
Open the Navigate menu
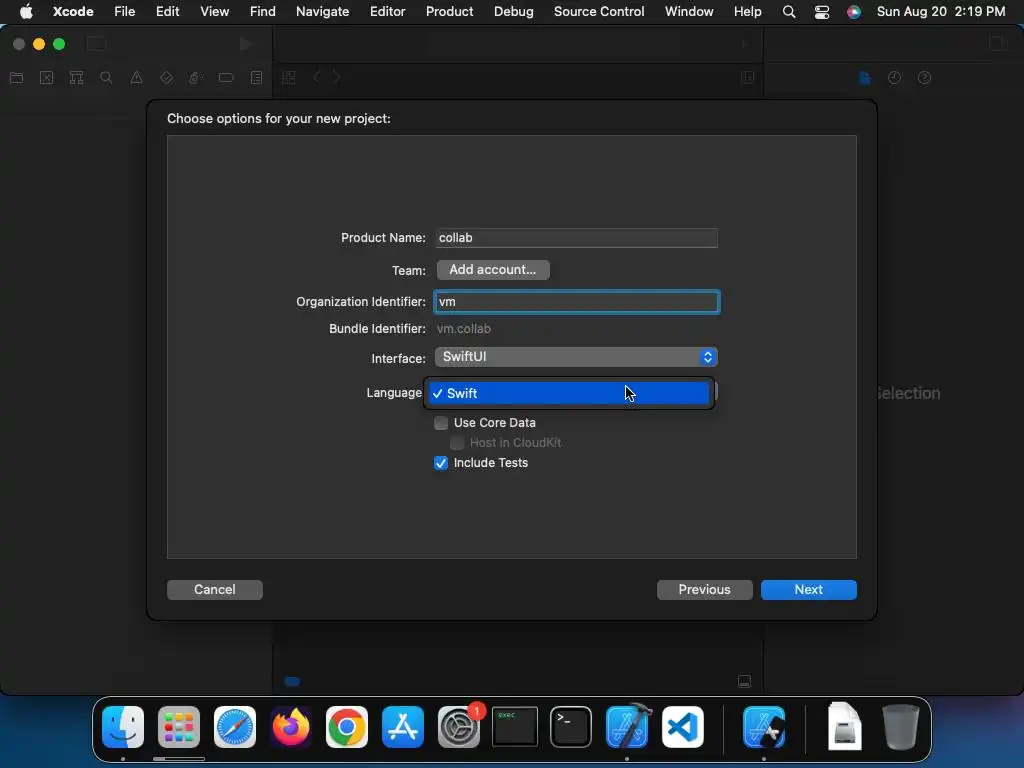coord(323,12)
